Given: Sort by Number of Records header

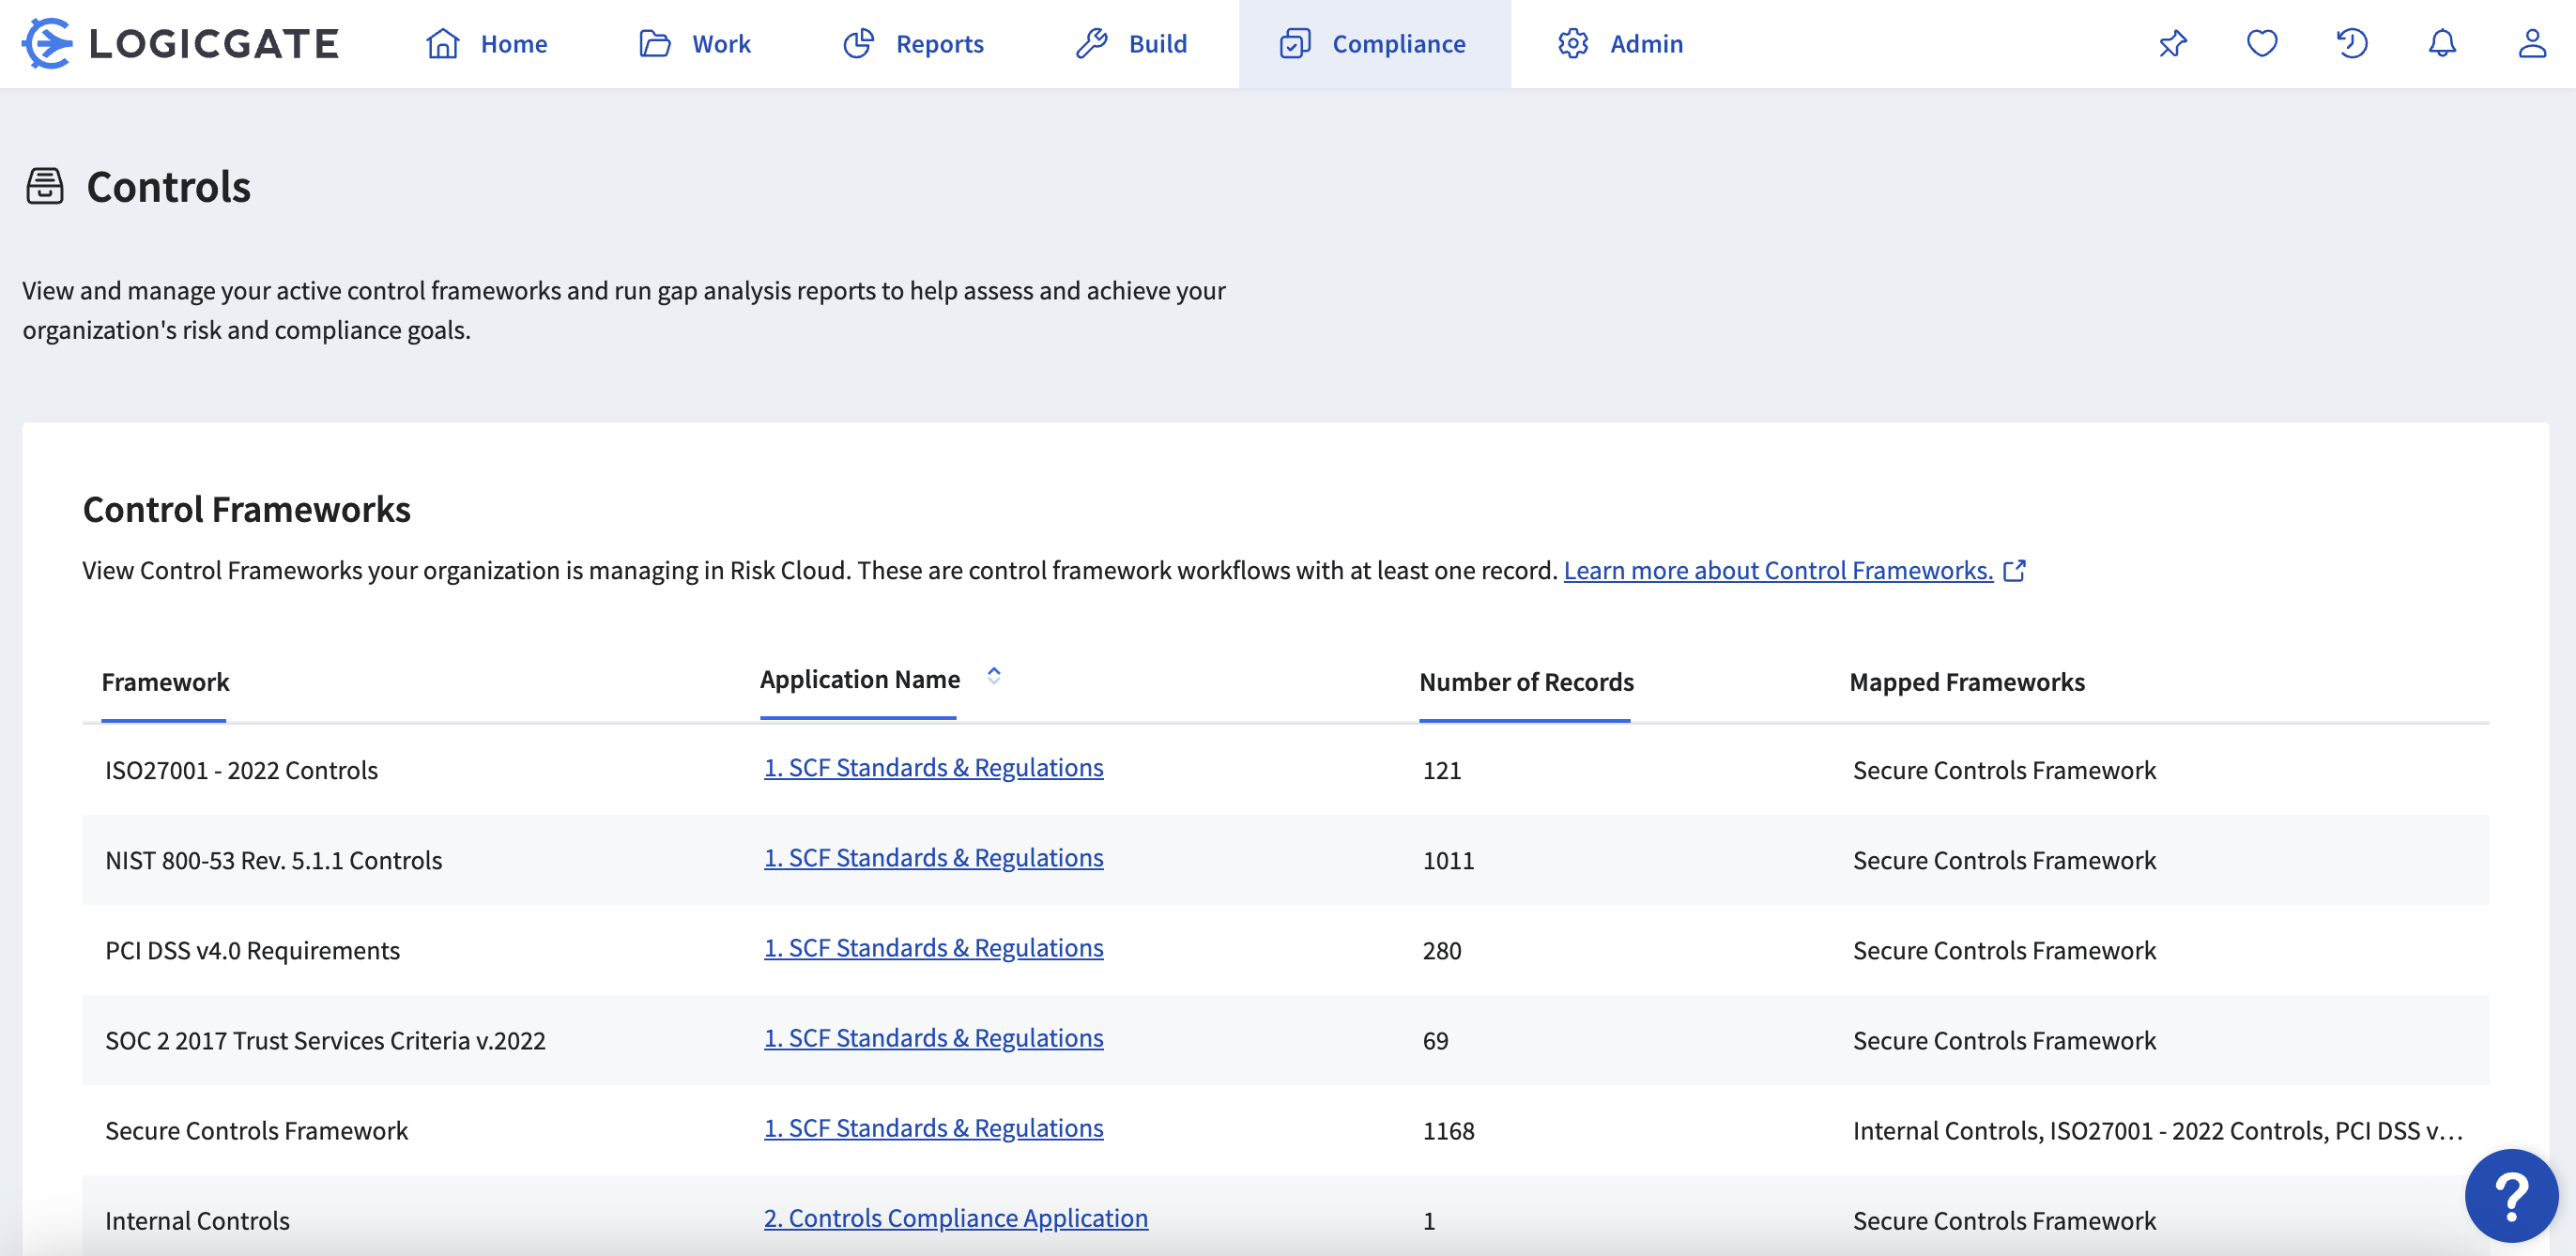Looking at the screenshot, I should (x=1526, y=682).
